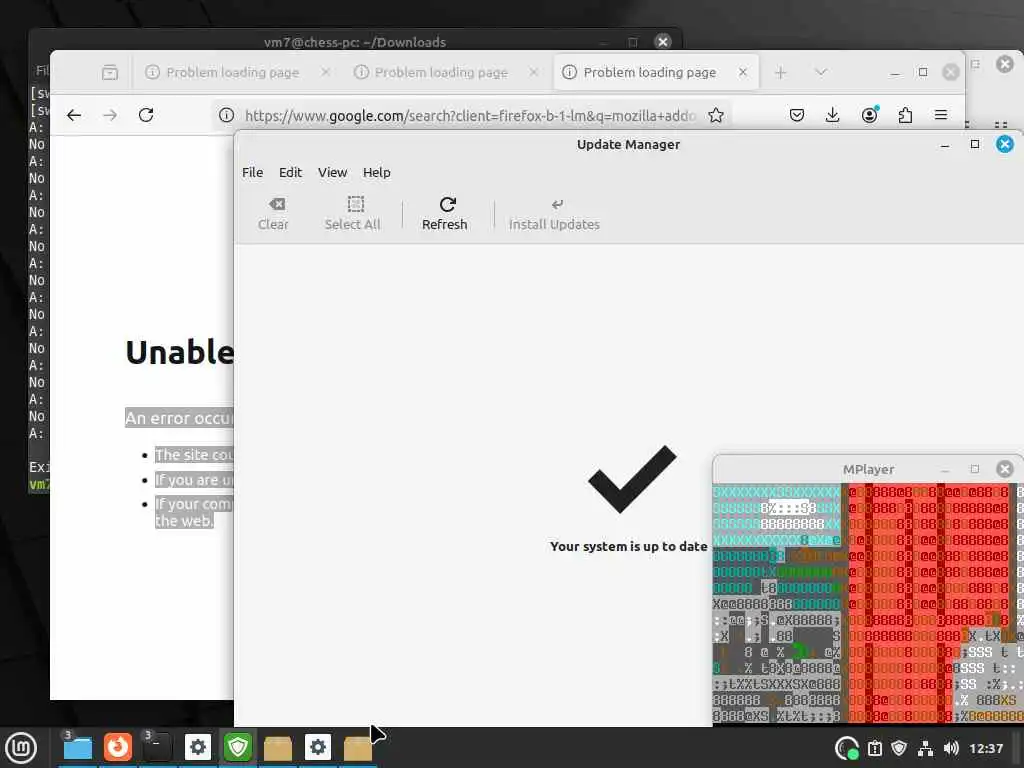Click the first tan folder taskbar icon

[x=278, y=748]
